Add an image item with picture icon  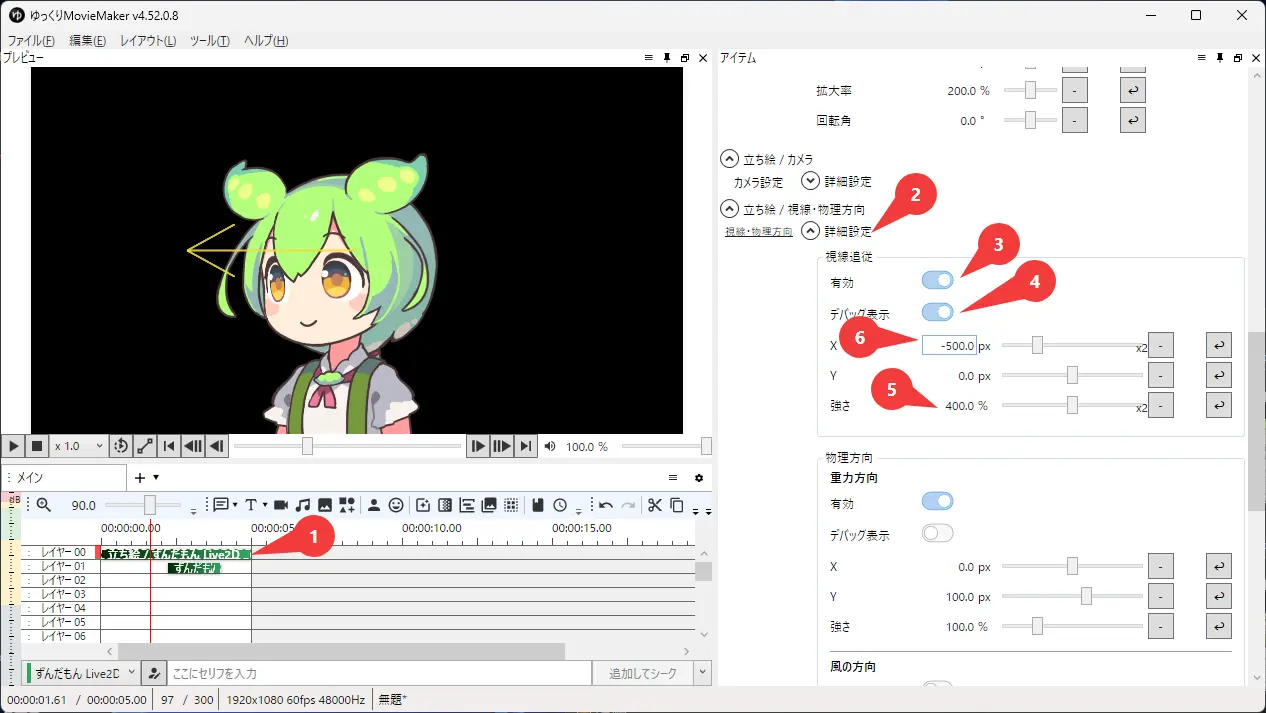[x=325, y=505]
